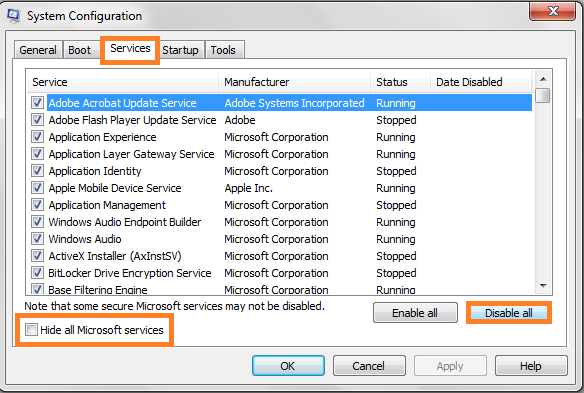Screen dimensions: 584x393
Task: Click Adobe Systems Incorporated manufacturer cell
Action: click(295, 103)
